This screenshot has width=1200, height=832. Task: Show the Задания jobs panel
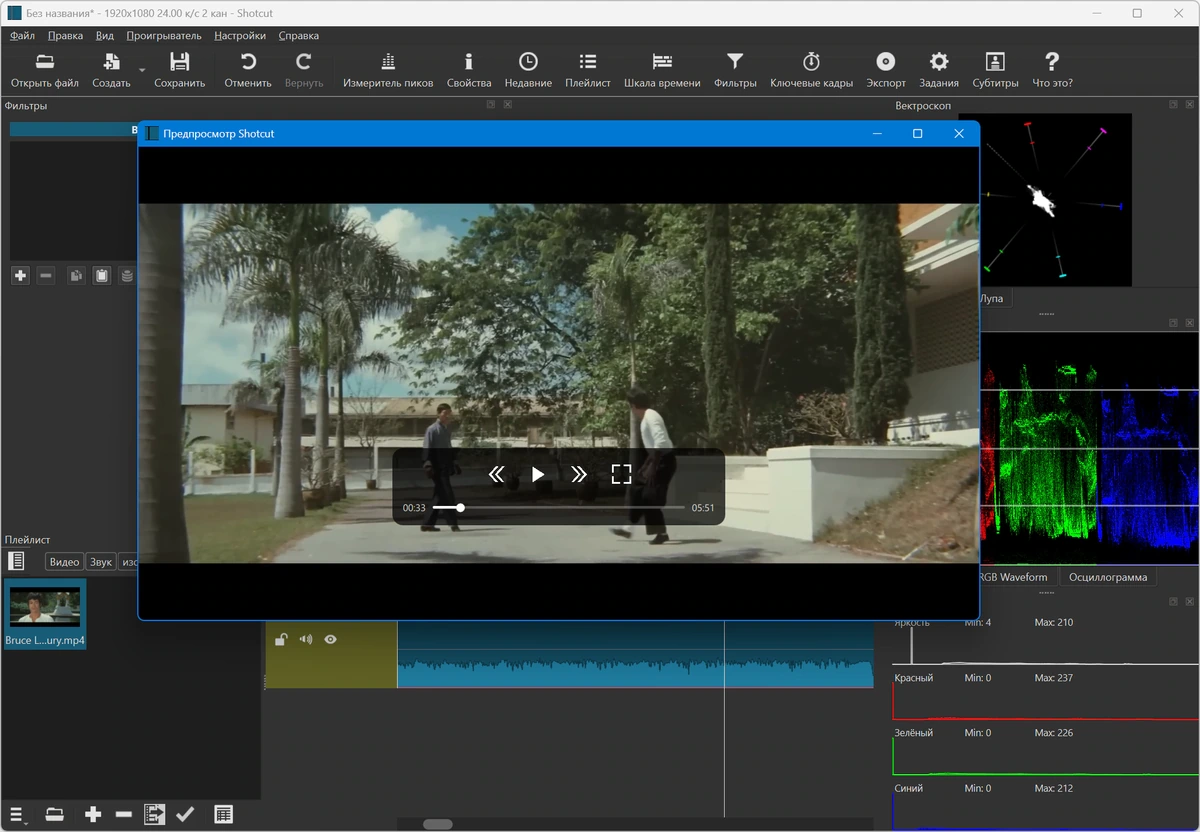pyautogui.click(x=939, y=70)
